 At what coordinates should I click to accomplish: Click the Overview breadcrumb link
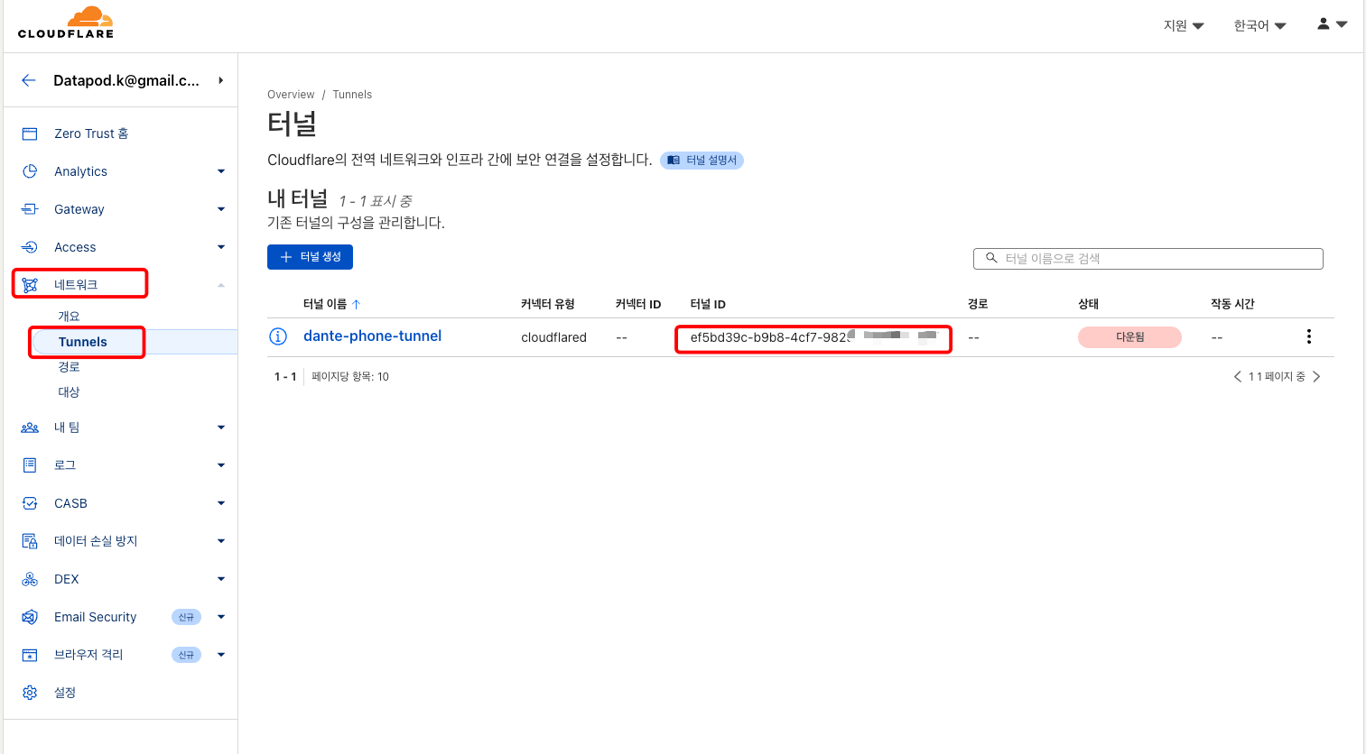pos(291,95)
